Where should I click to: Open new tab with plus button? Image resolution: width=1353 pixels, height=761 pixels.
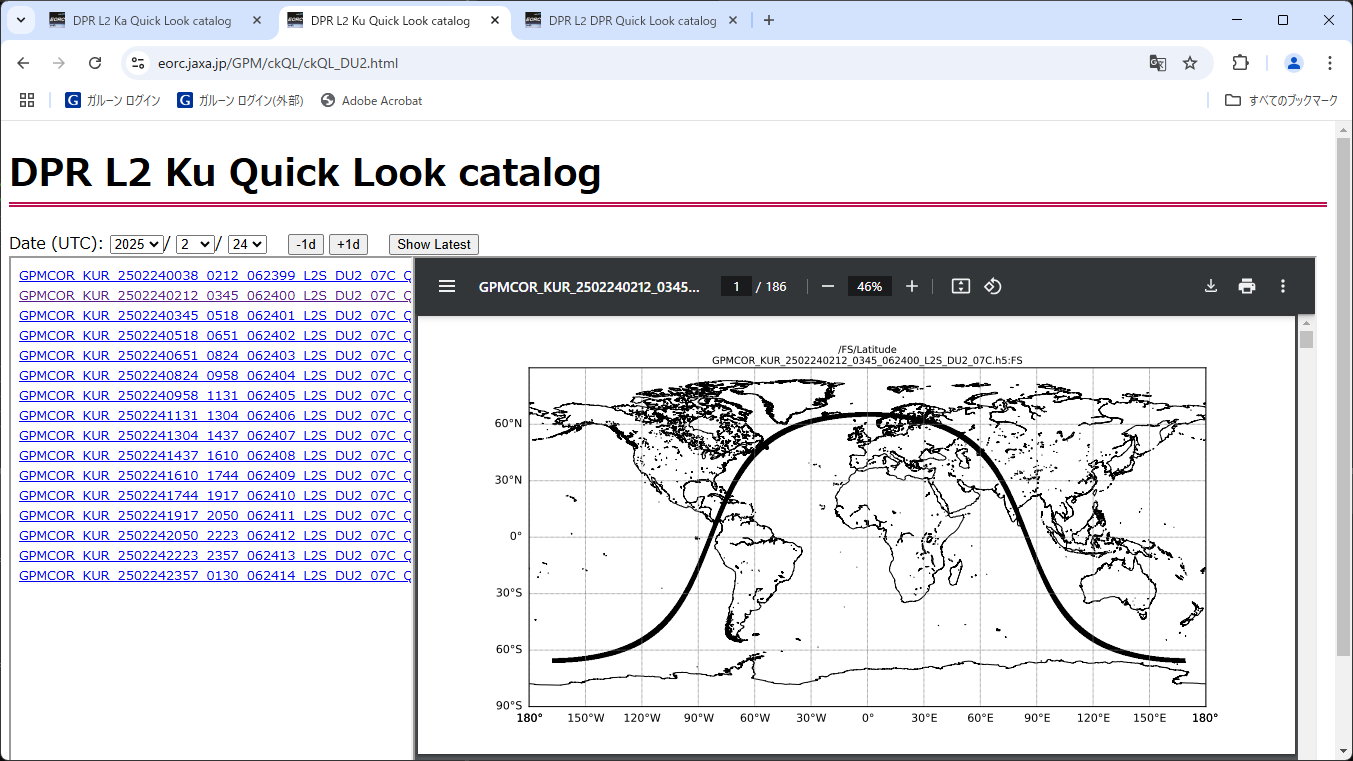point(768,20)
